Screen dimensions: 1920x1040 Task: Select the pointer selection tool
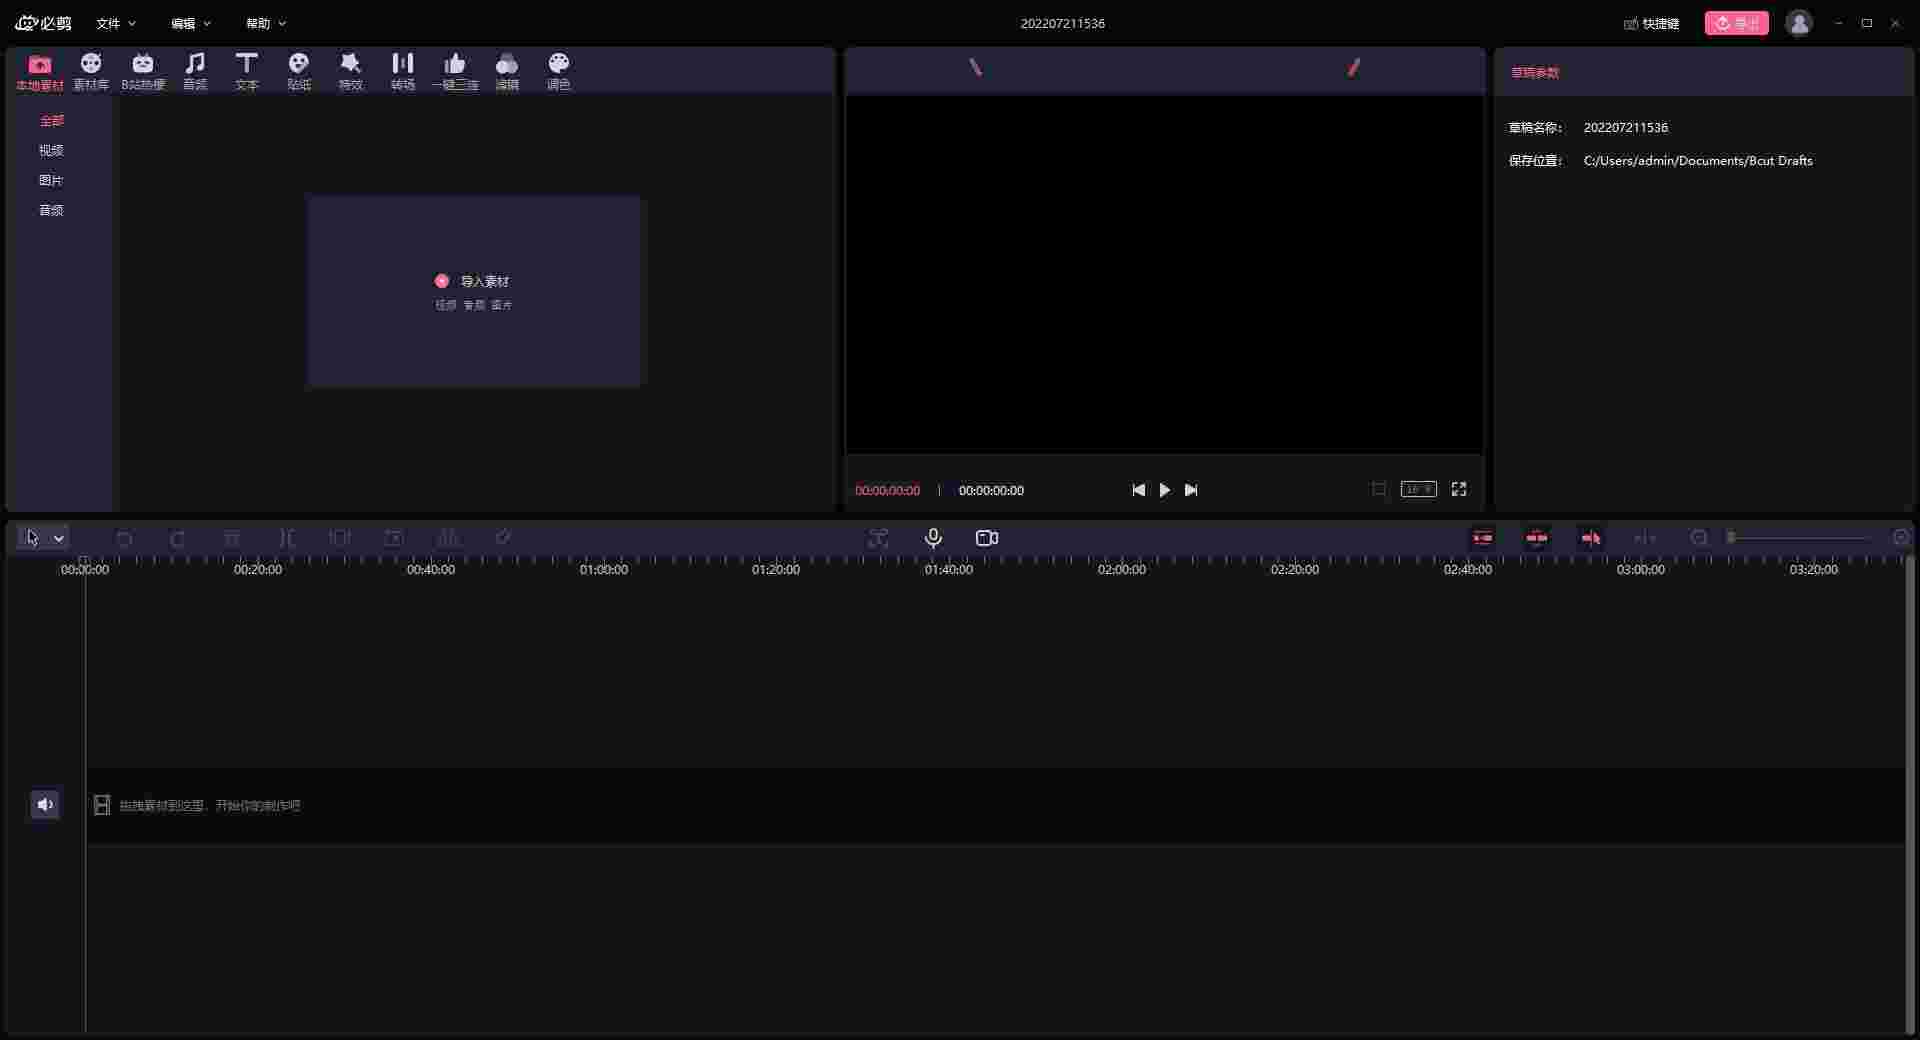tap(32, 538)
